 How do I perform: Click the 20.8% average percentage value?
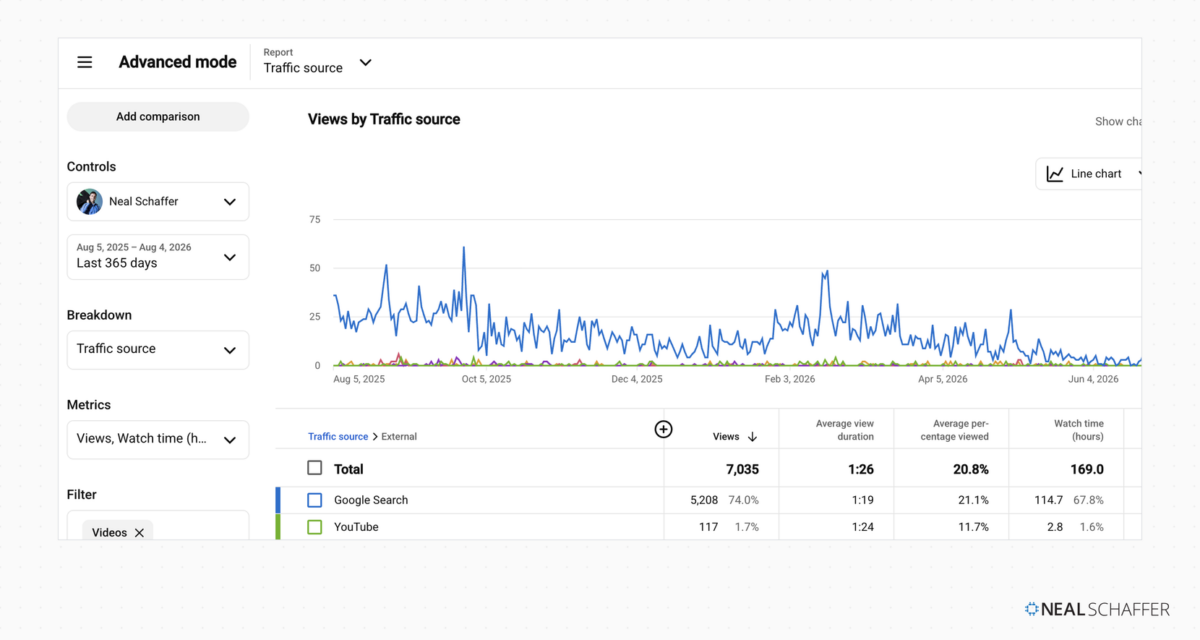coord(971,469)
